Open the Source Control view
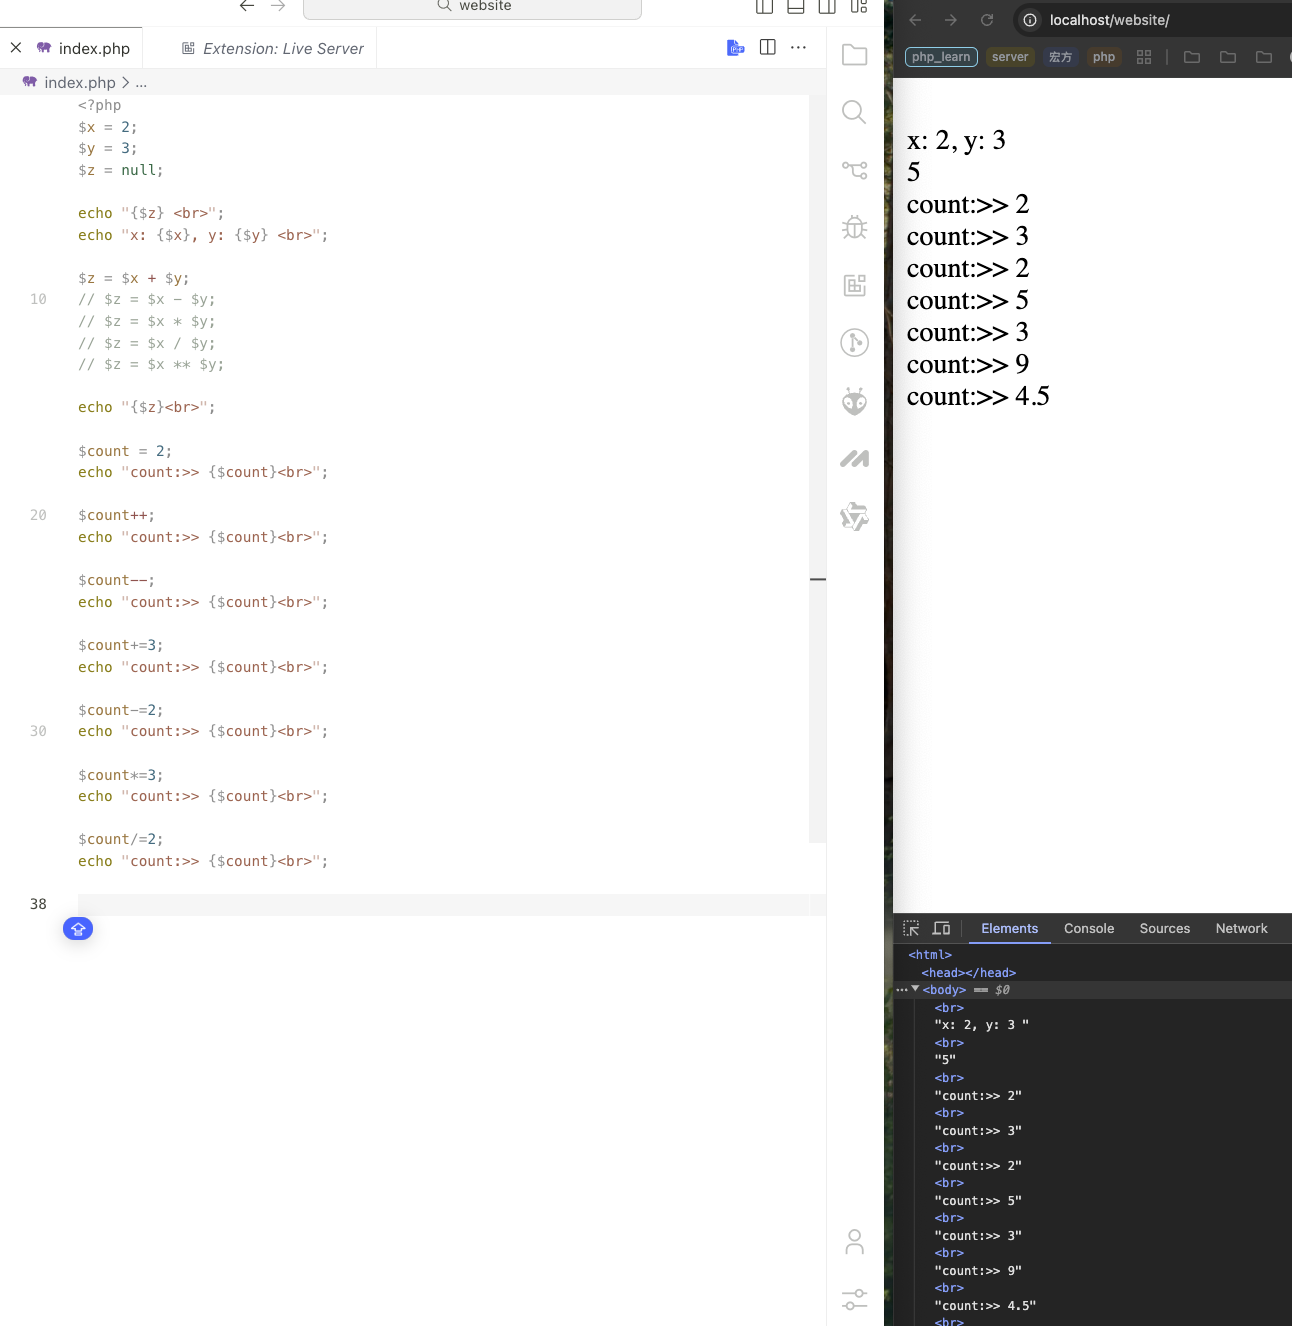1292x1326 pixels. click(x=854, y=170)
